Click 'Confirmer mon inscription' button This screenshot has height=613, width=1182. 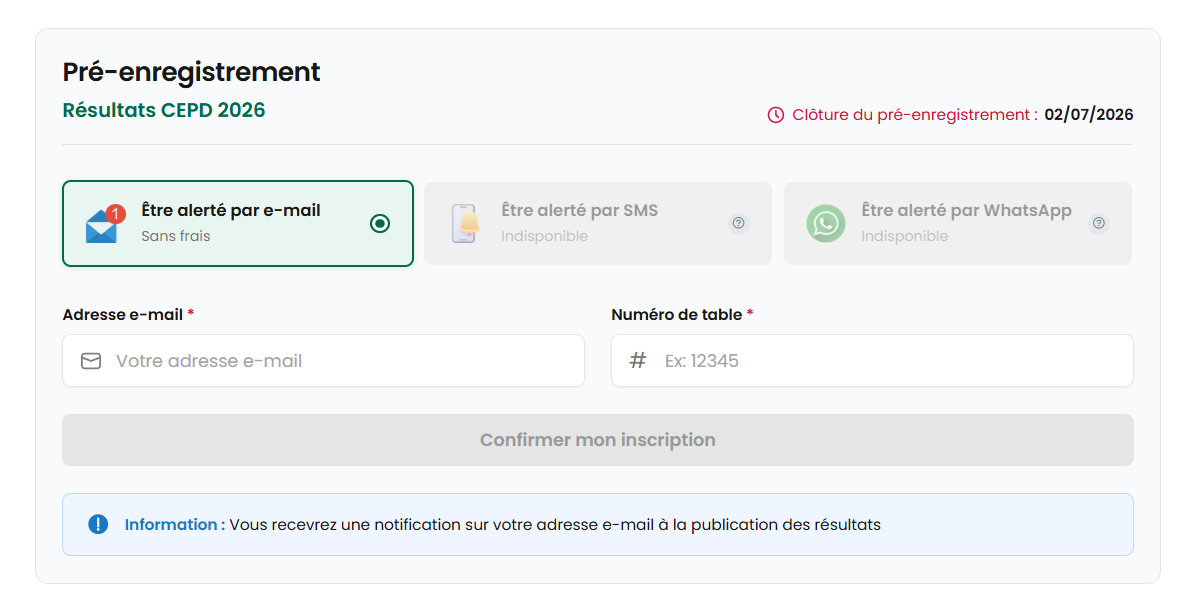[x=598, y=440]
